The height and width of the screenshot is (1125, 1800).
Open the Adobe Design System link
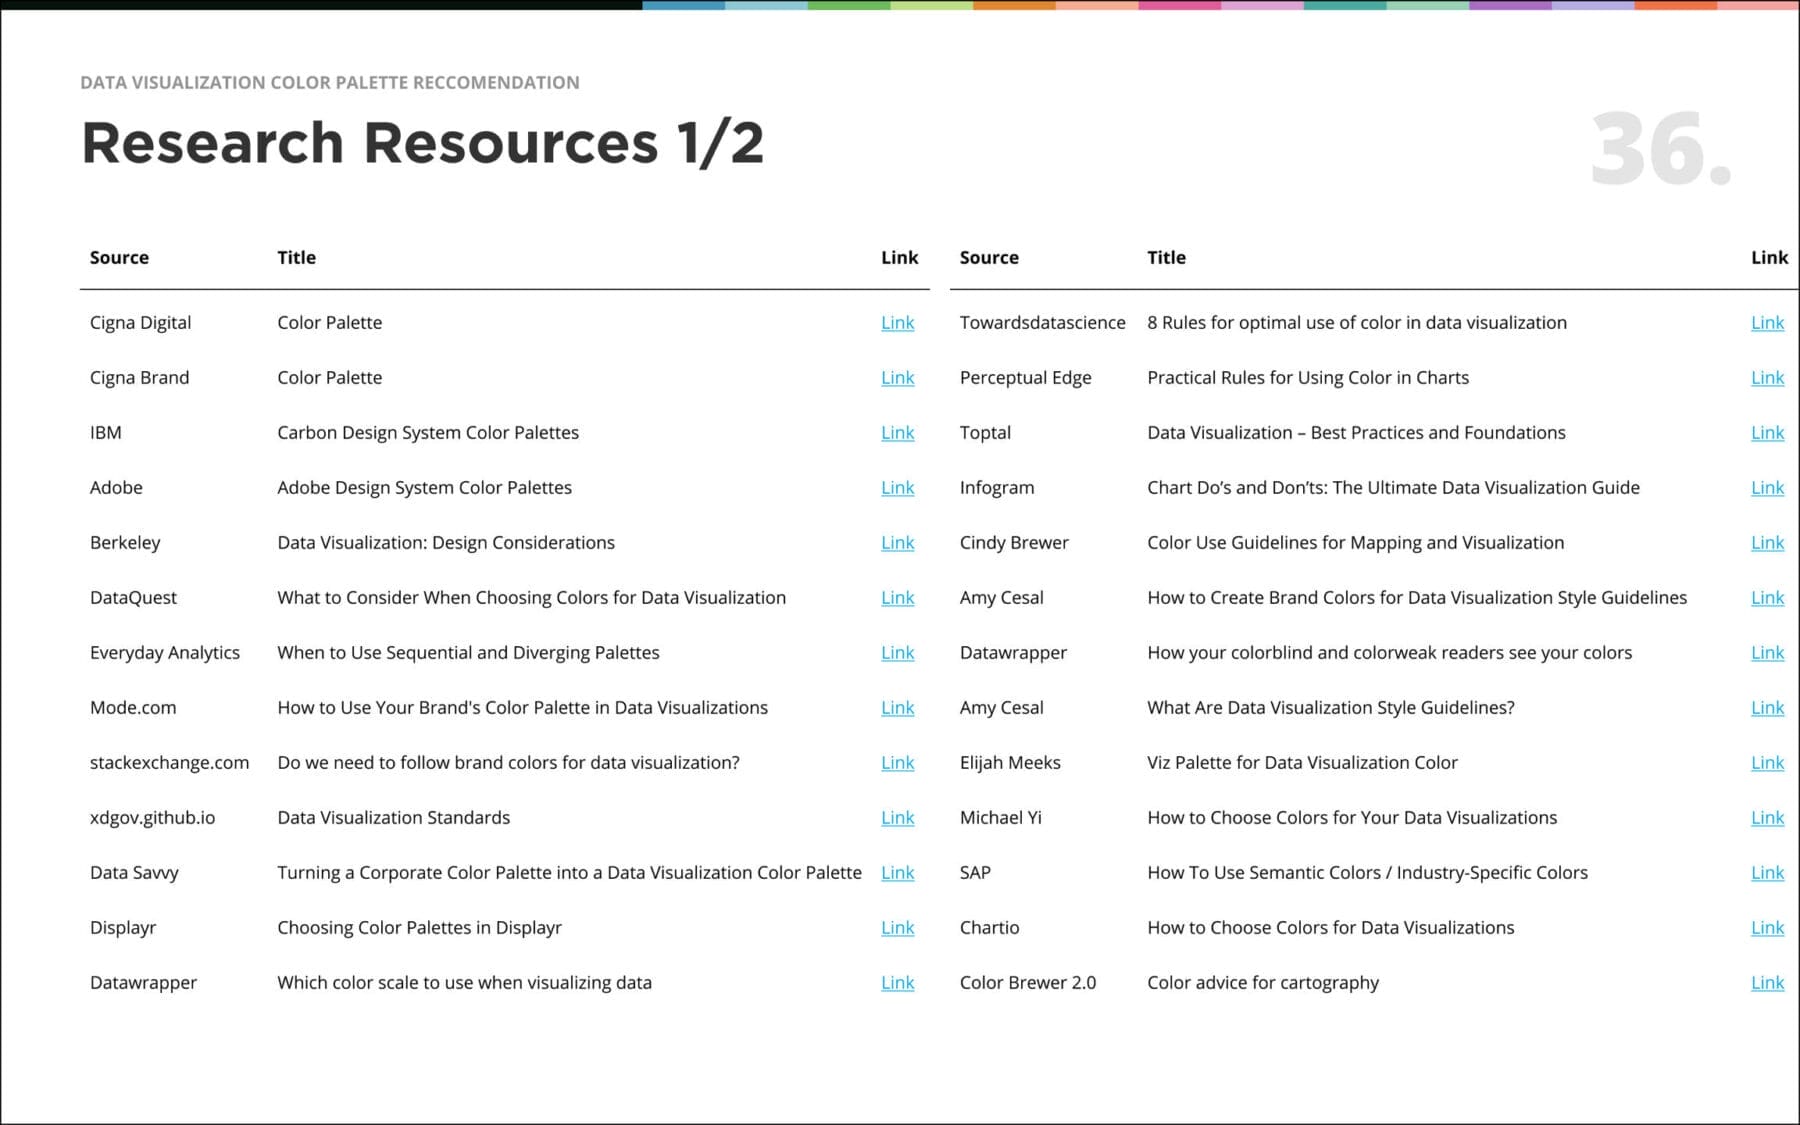coord(897,488)
